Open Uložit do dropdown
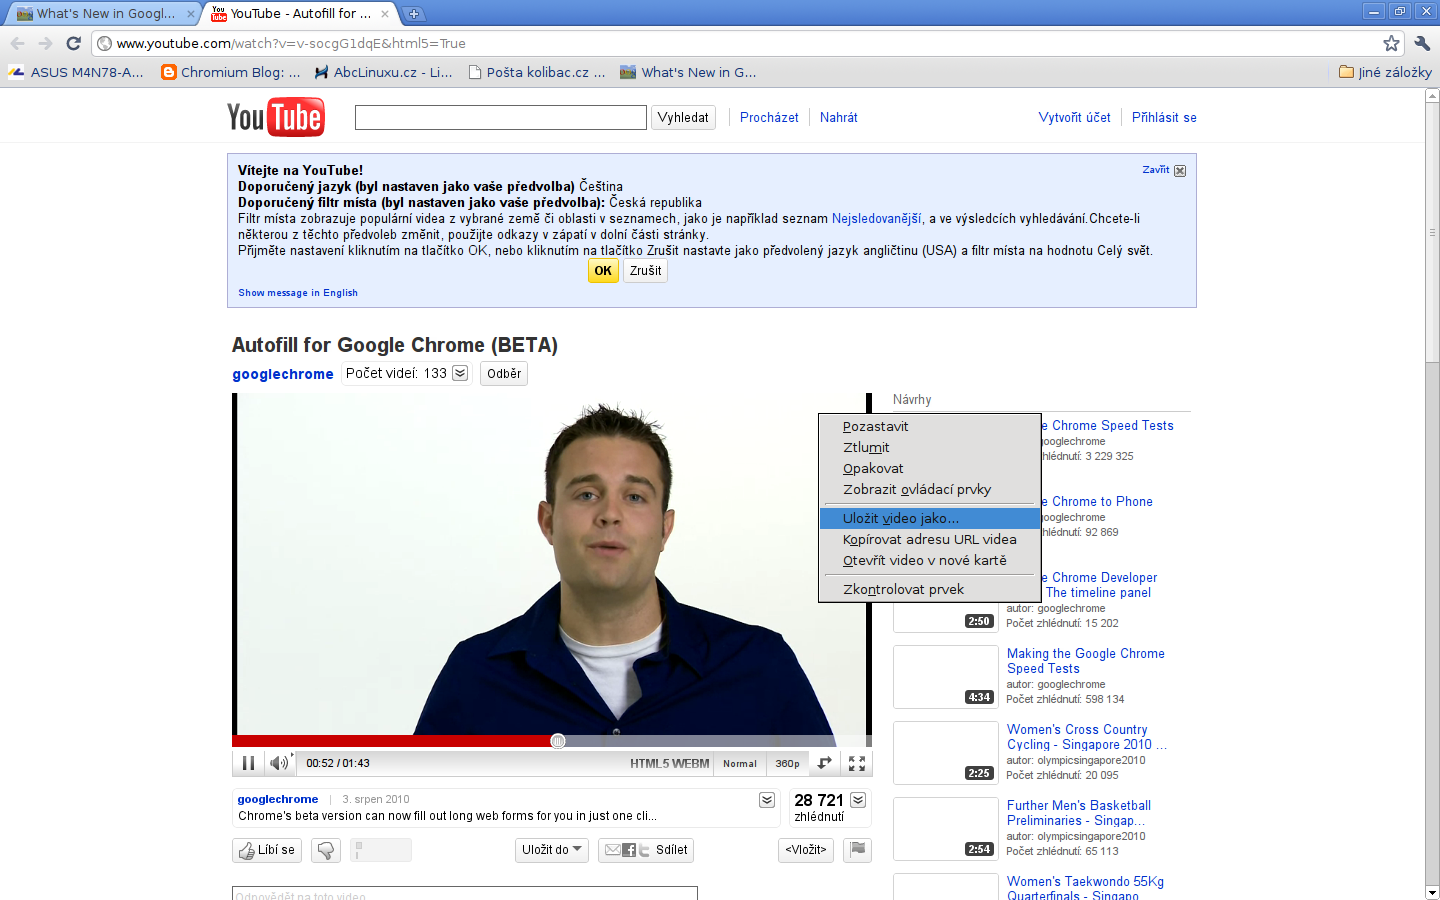1440x900 pixels. [x=553, y=850]
